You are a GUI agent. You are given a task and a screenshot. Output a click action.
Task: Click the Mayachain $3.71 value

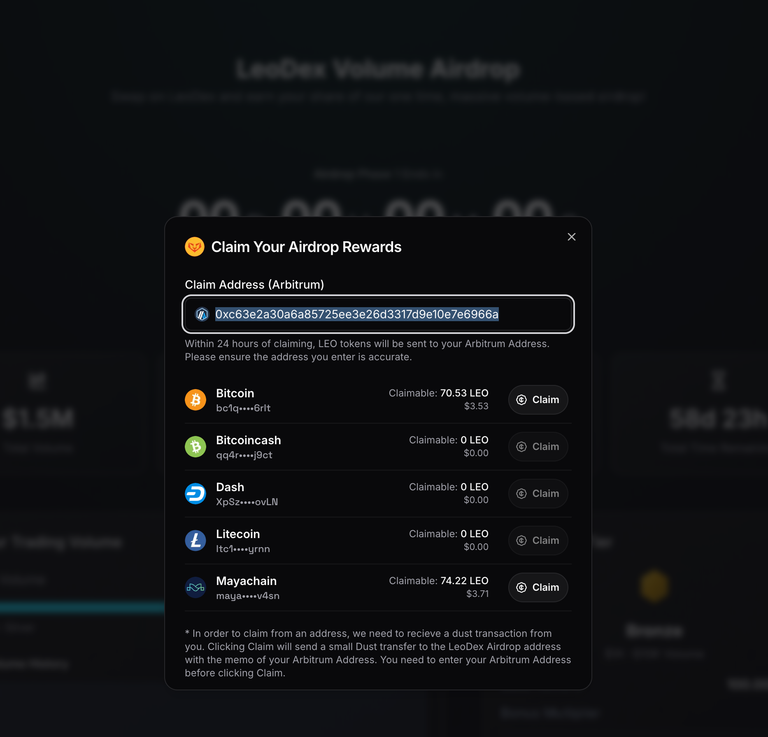(x=477, y=594)
